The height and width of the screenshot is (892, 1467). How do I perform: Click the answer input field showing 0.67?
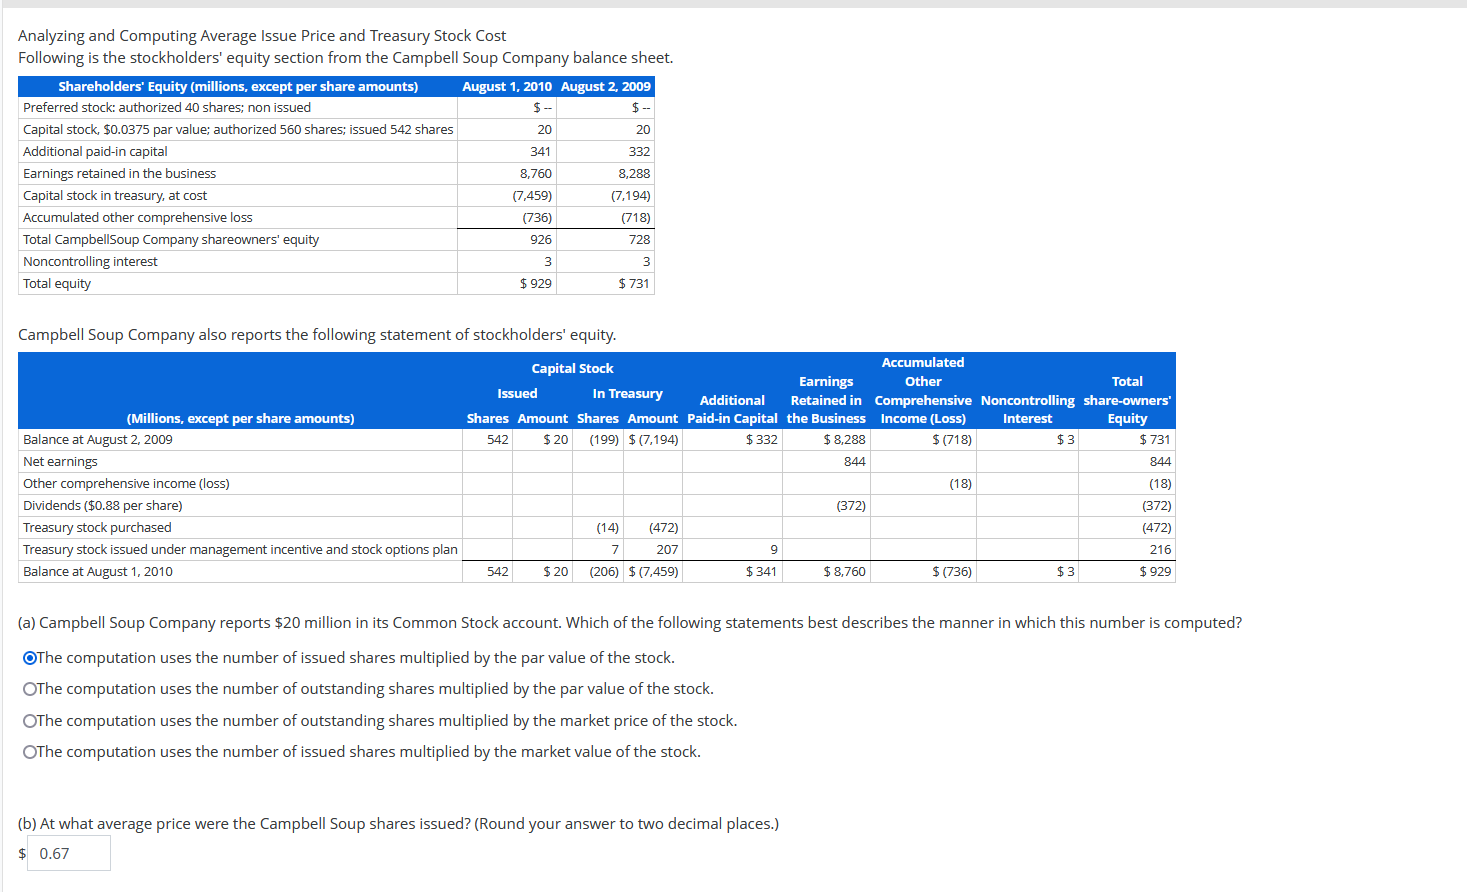coord(68,853)
